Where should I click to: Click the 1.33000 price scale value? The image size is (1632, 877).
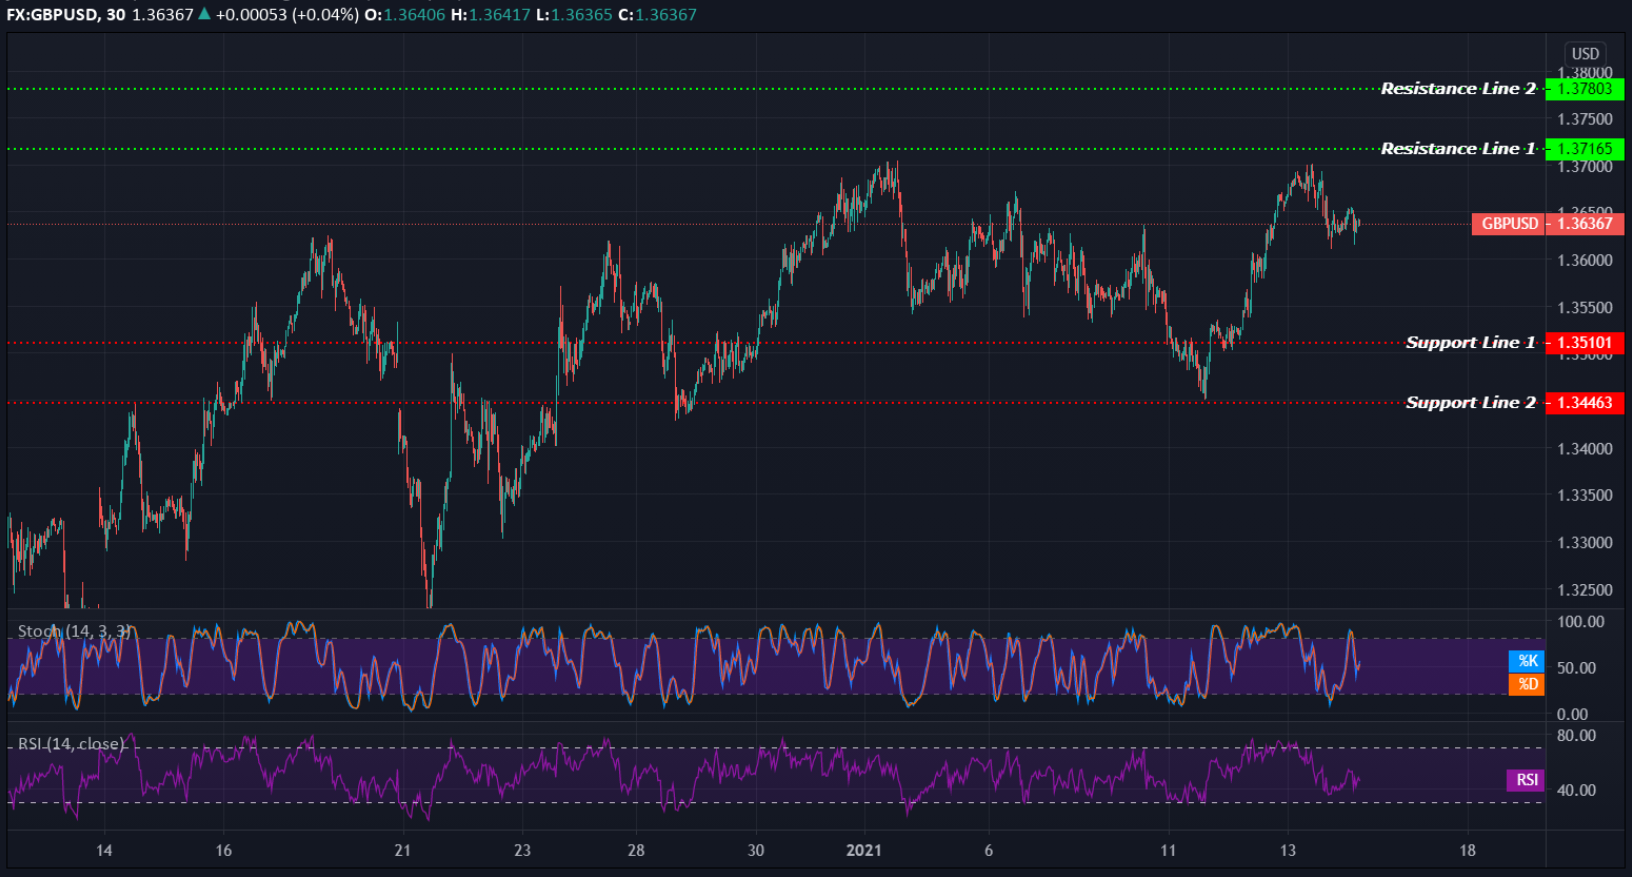tap(1585, 542)
